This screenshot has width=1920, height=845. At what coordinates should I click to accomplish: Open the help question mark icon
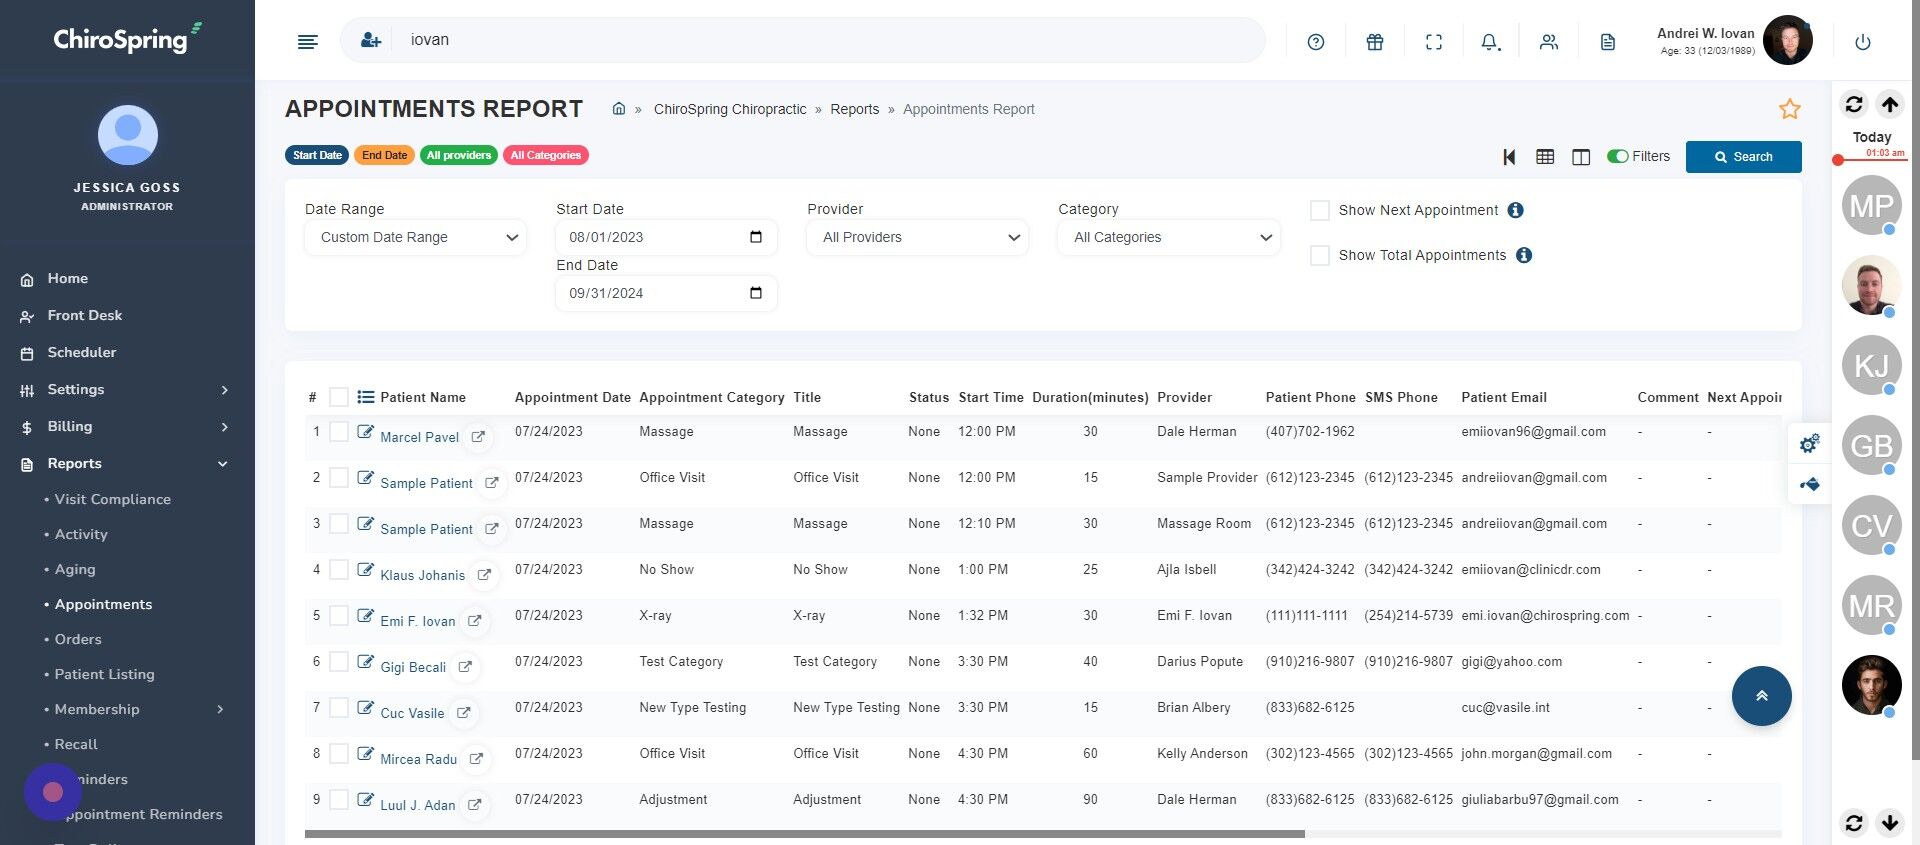click(x=1316, y=42)
